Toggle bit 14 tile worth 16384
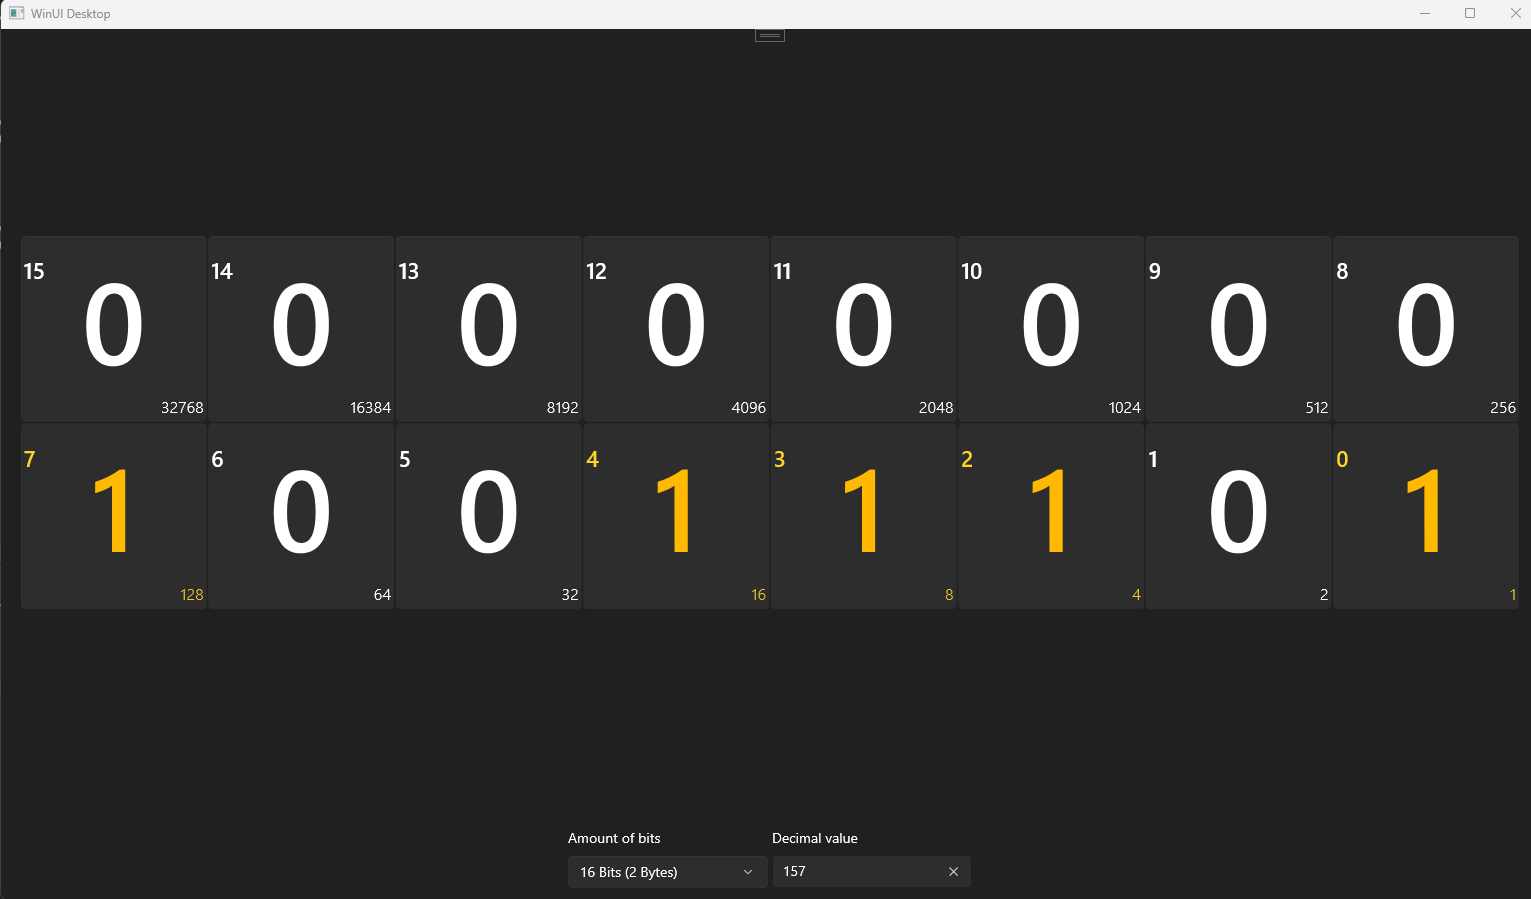Screen dimensions: 1531x899 coord(301,328)
